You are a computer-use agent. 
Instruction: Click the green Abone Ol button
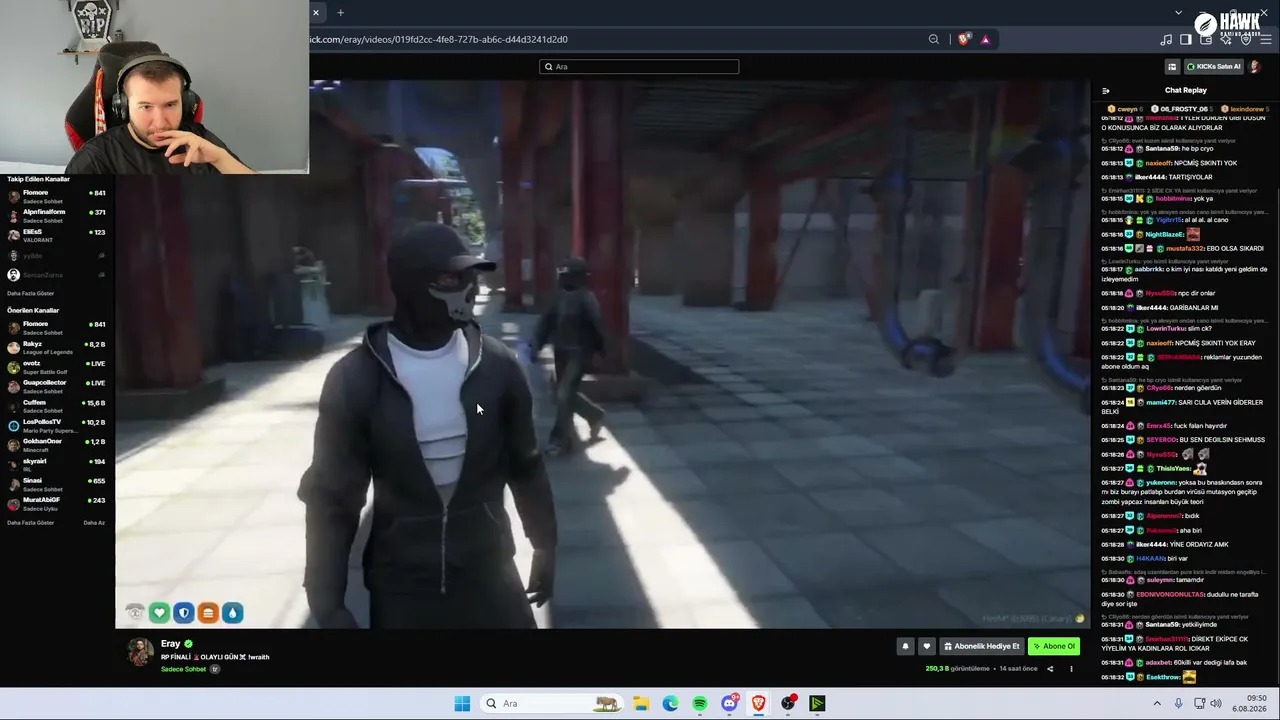pos(1054,646)
